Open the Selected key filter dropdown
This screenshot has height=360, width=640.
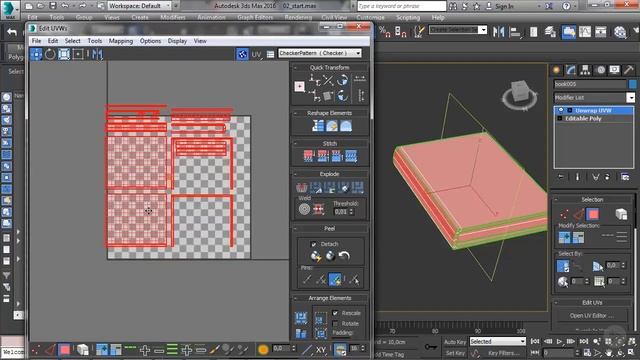tap(498, 341)
